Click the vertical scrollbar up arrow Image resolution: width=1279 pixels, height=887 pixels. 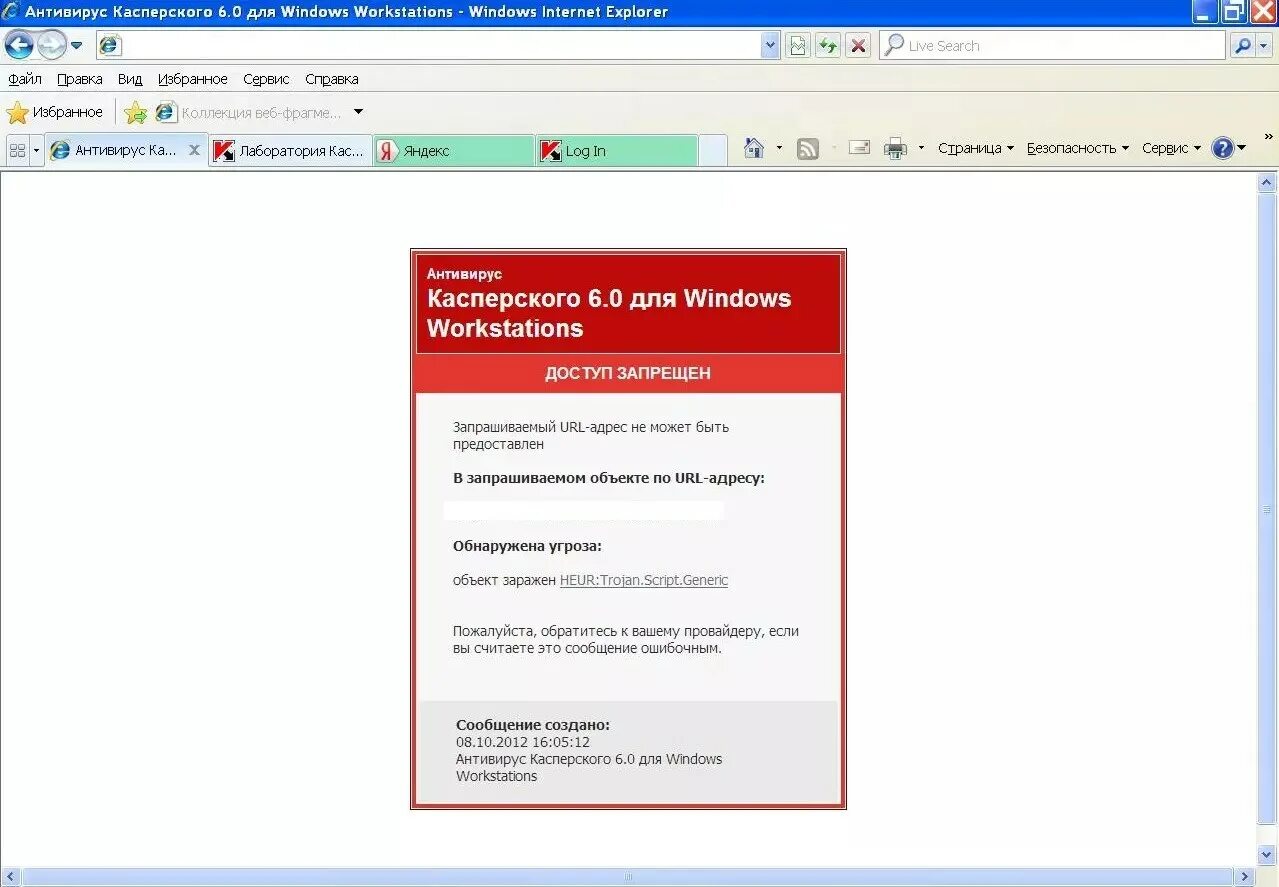tap(1268, 182)
